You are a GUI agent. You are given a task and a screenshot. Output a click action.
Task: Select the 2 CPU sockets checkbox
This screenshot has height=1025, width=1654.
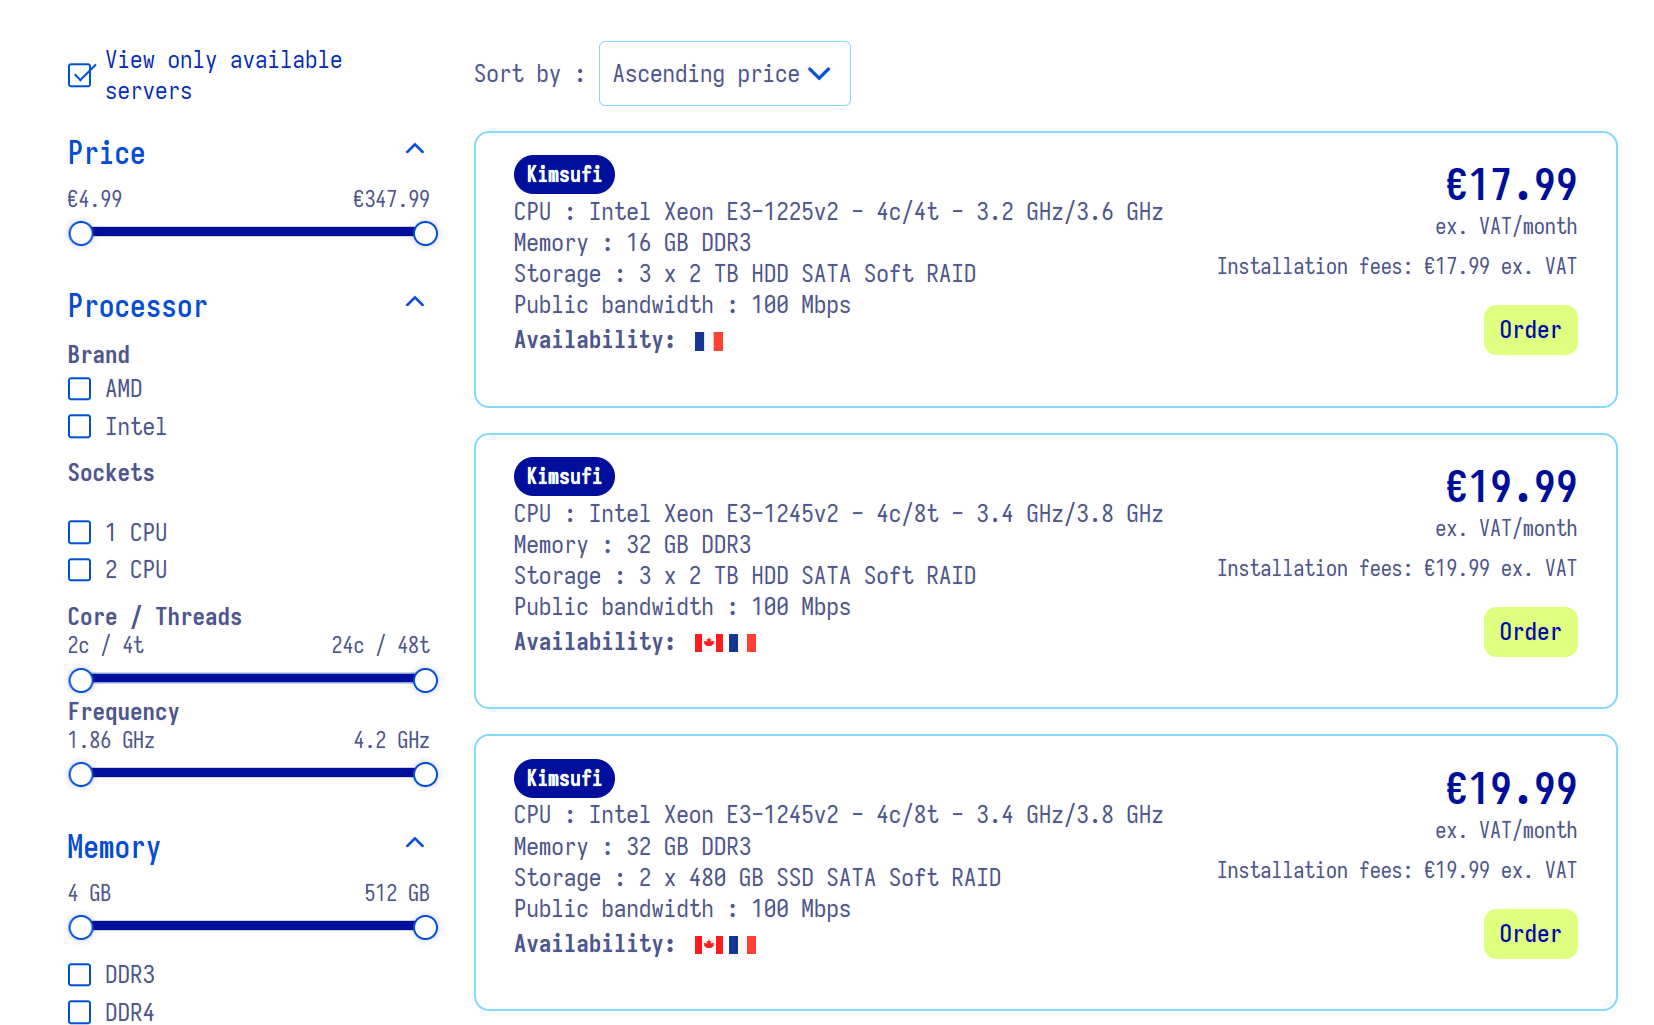(x=80, y=570)
